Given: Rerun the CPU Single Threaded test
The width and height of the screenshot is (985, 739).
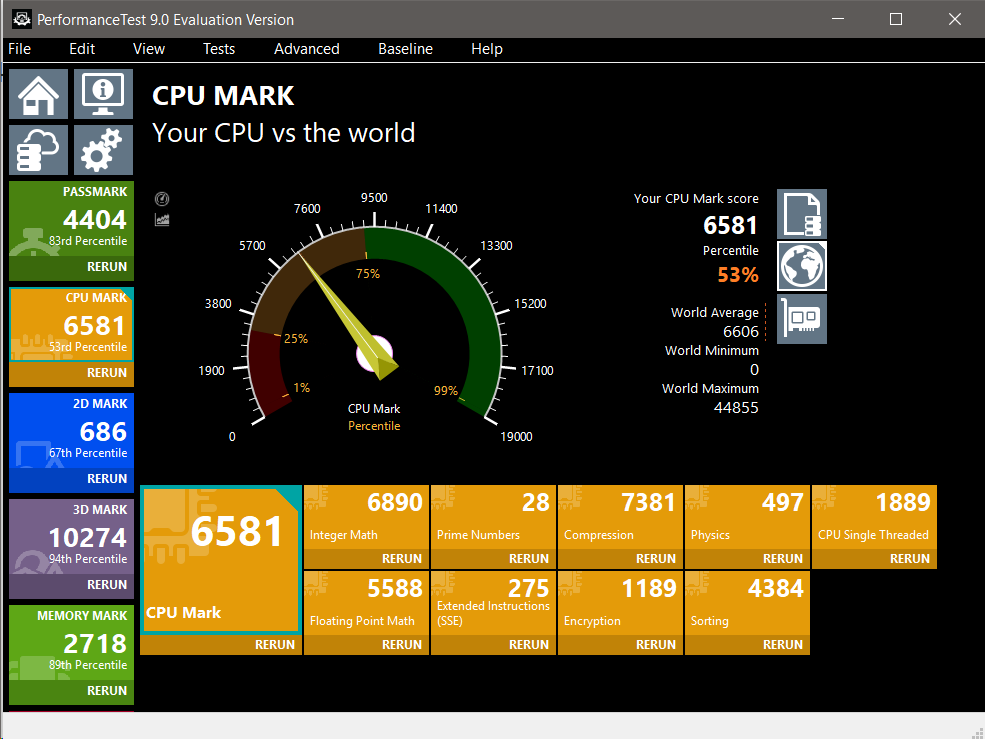Looking at the screenshot, I should [x=909, y=559].
